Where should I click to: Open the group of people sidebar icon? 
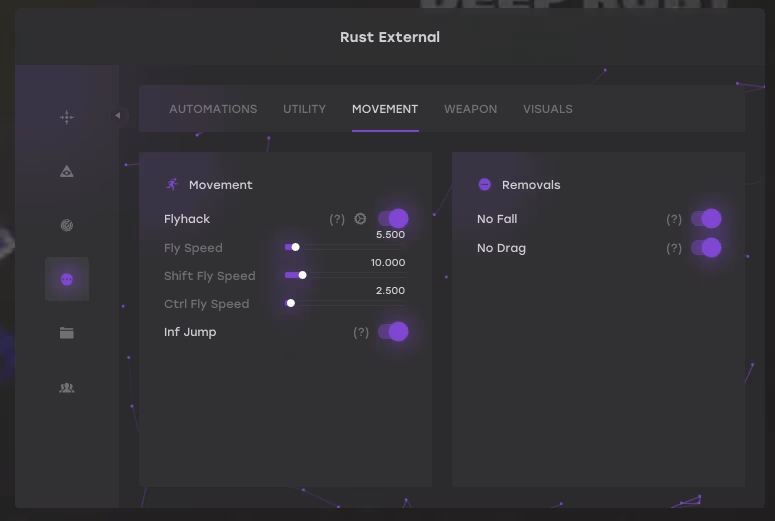pos(67,387)
